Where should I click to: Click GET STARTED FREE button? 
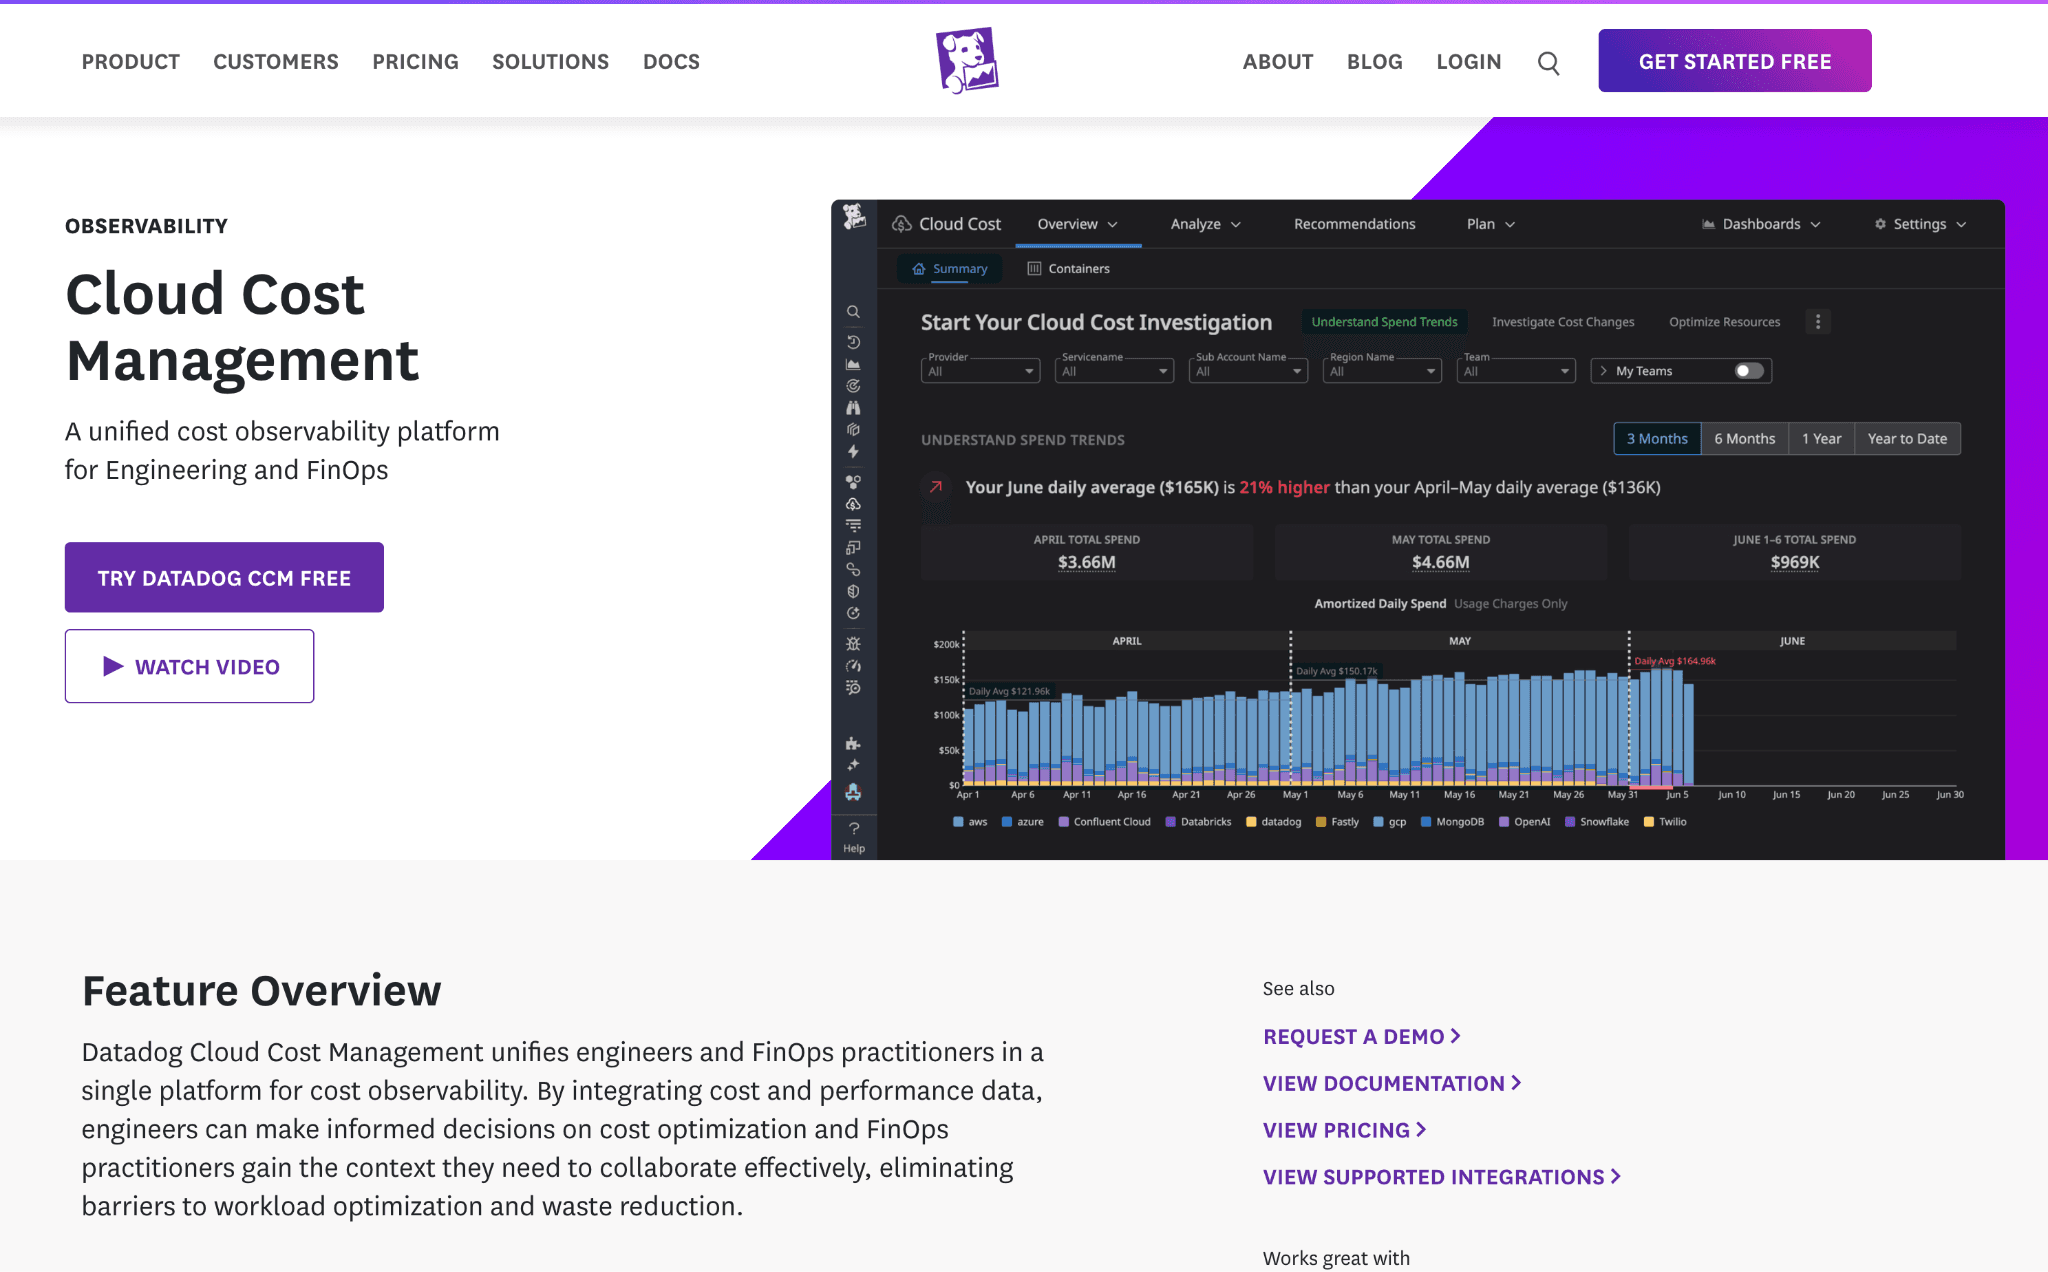pos(1735,61)
